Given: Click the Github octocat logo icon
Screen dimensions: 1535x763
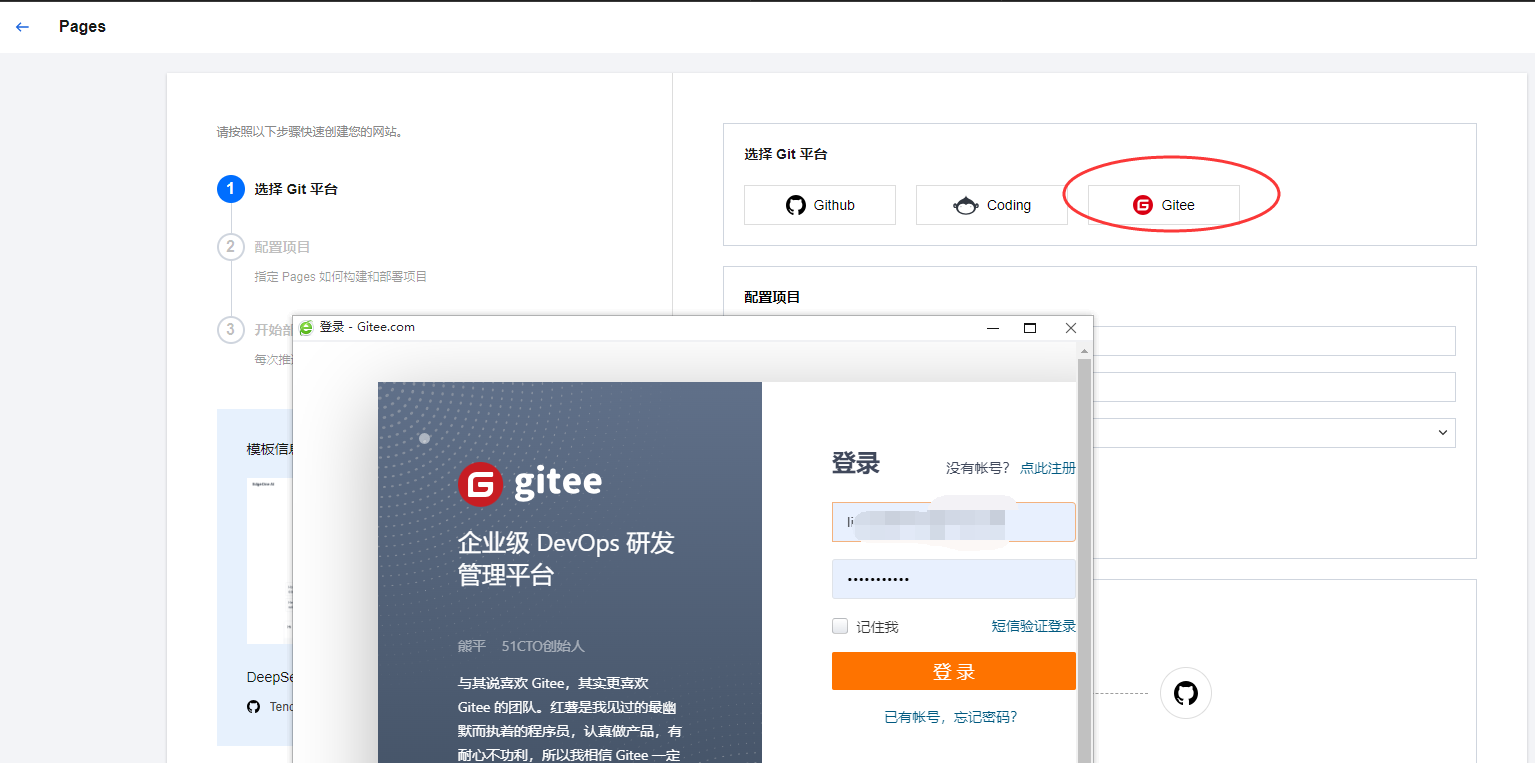Looking at the screenshot, I should coord(796,205).
